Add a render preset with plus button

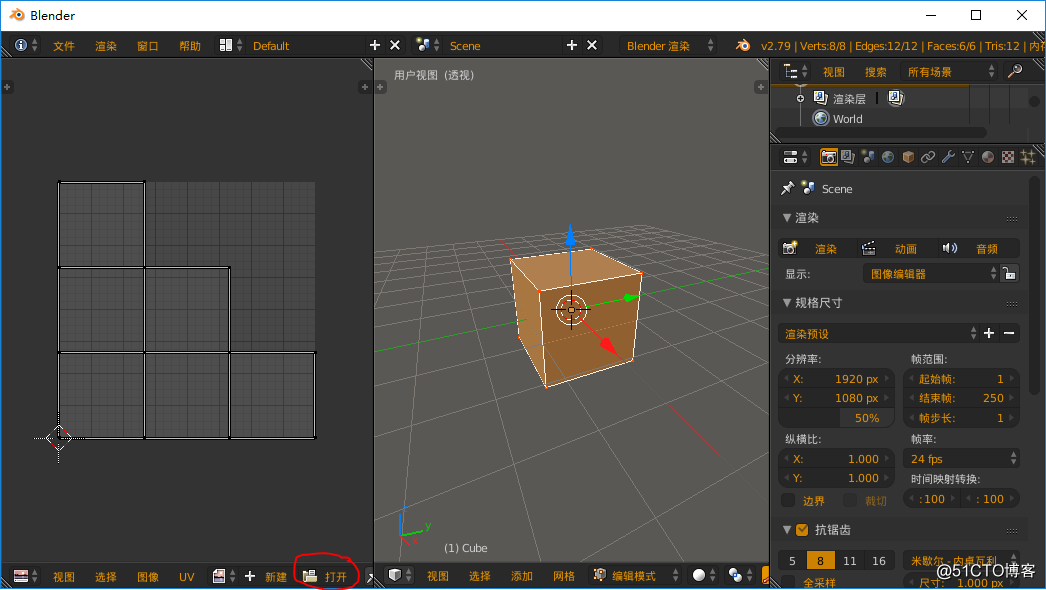point(989,333)
